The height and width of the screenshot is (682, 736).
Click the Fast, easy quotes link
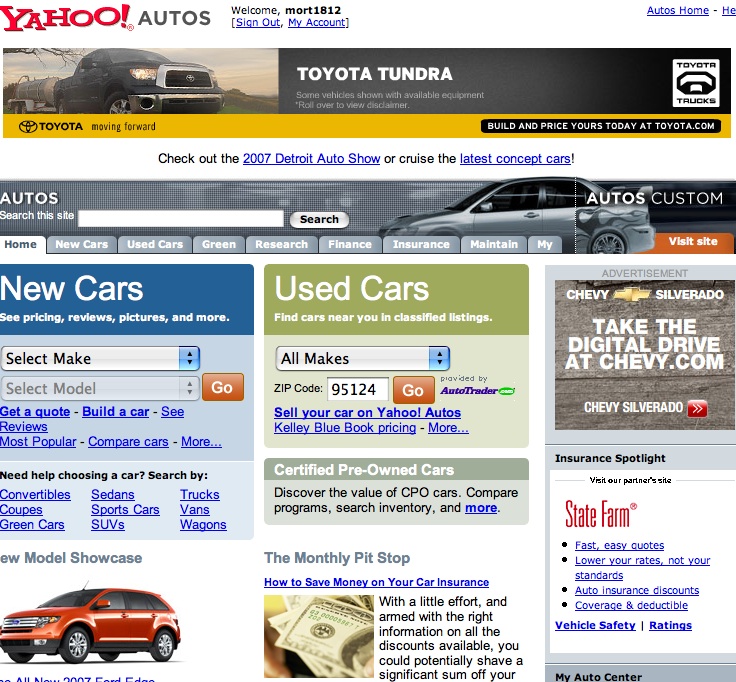[620, 545]
